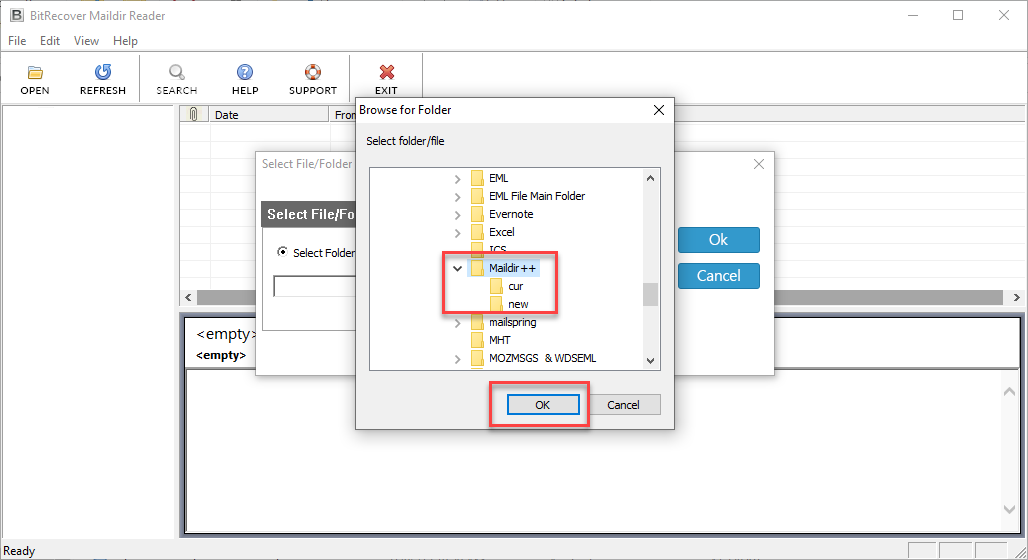Open the File menu
The height and width of the screenshot is (560, 1028).
tap(17, 41)
